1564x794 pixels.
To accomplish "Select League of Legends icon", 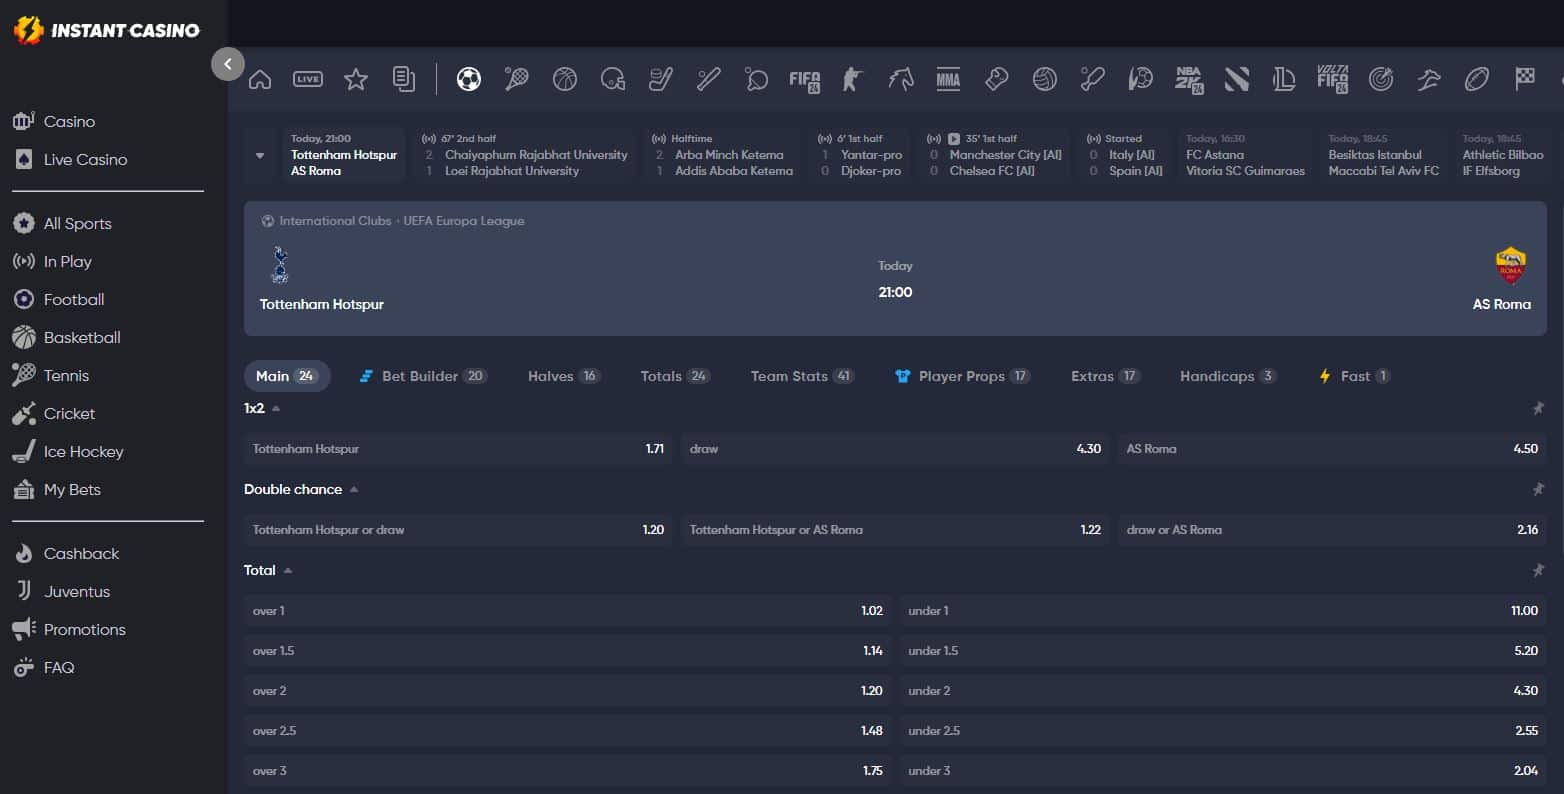I will pyautogui.click(x=1285, y=79).
